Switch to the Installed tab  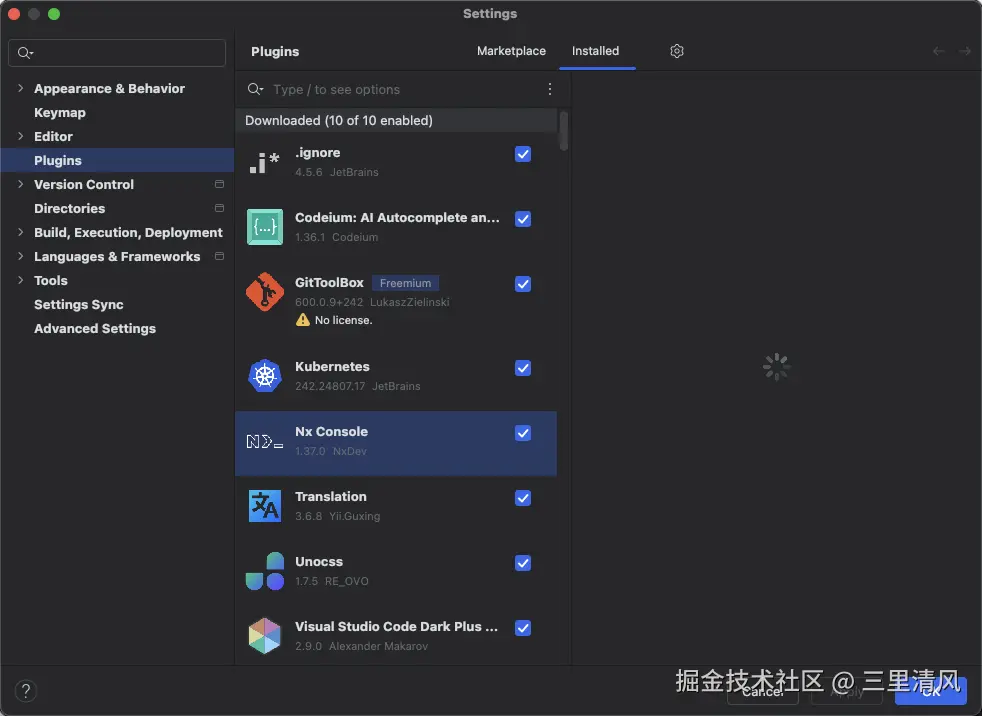[595, 51]
